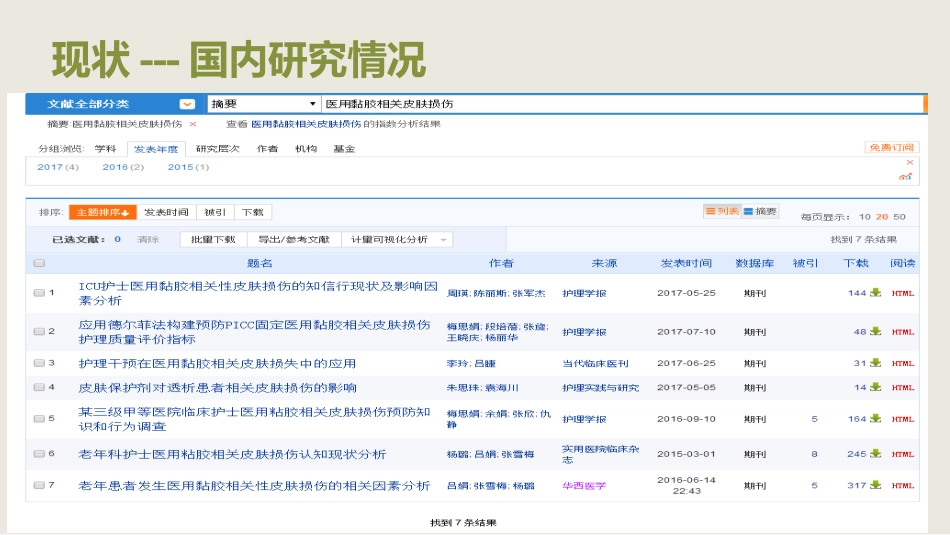Open HTML reading for row 3

[x=903, y=364]
